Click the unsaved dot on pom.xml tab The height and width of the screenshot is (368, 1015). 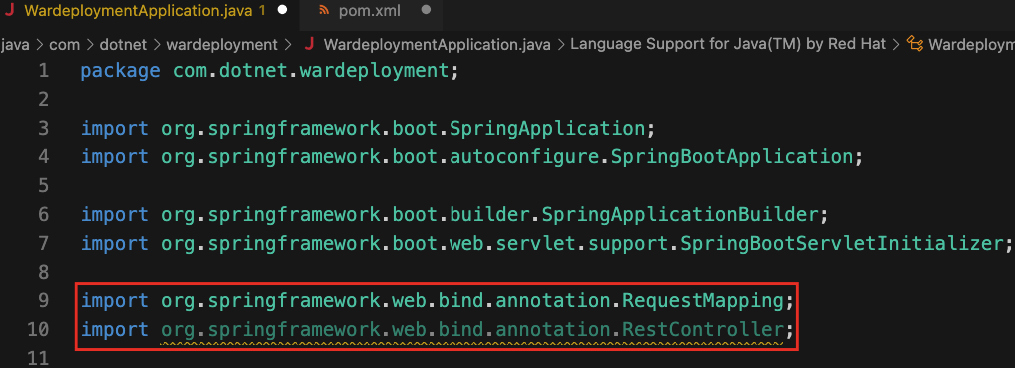coord(425,11)
